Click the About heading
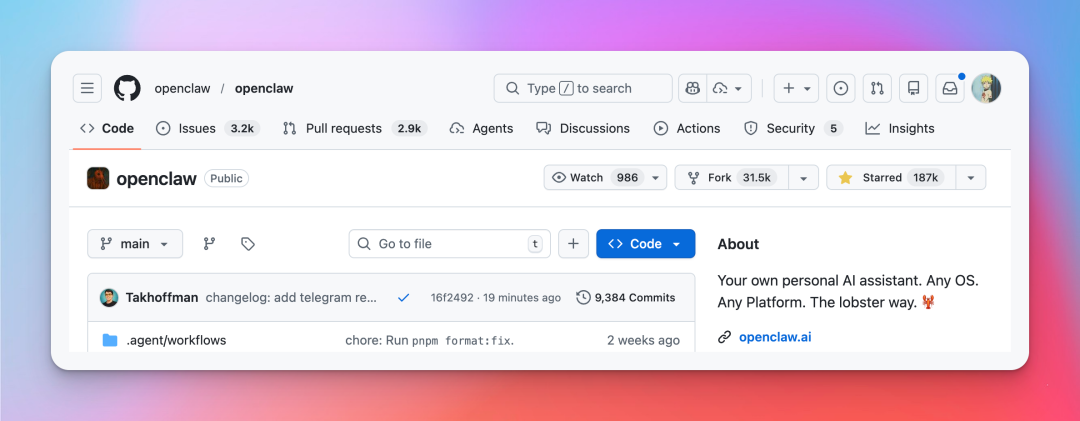The image size is (1080, 421). [738, 244]
